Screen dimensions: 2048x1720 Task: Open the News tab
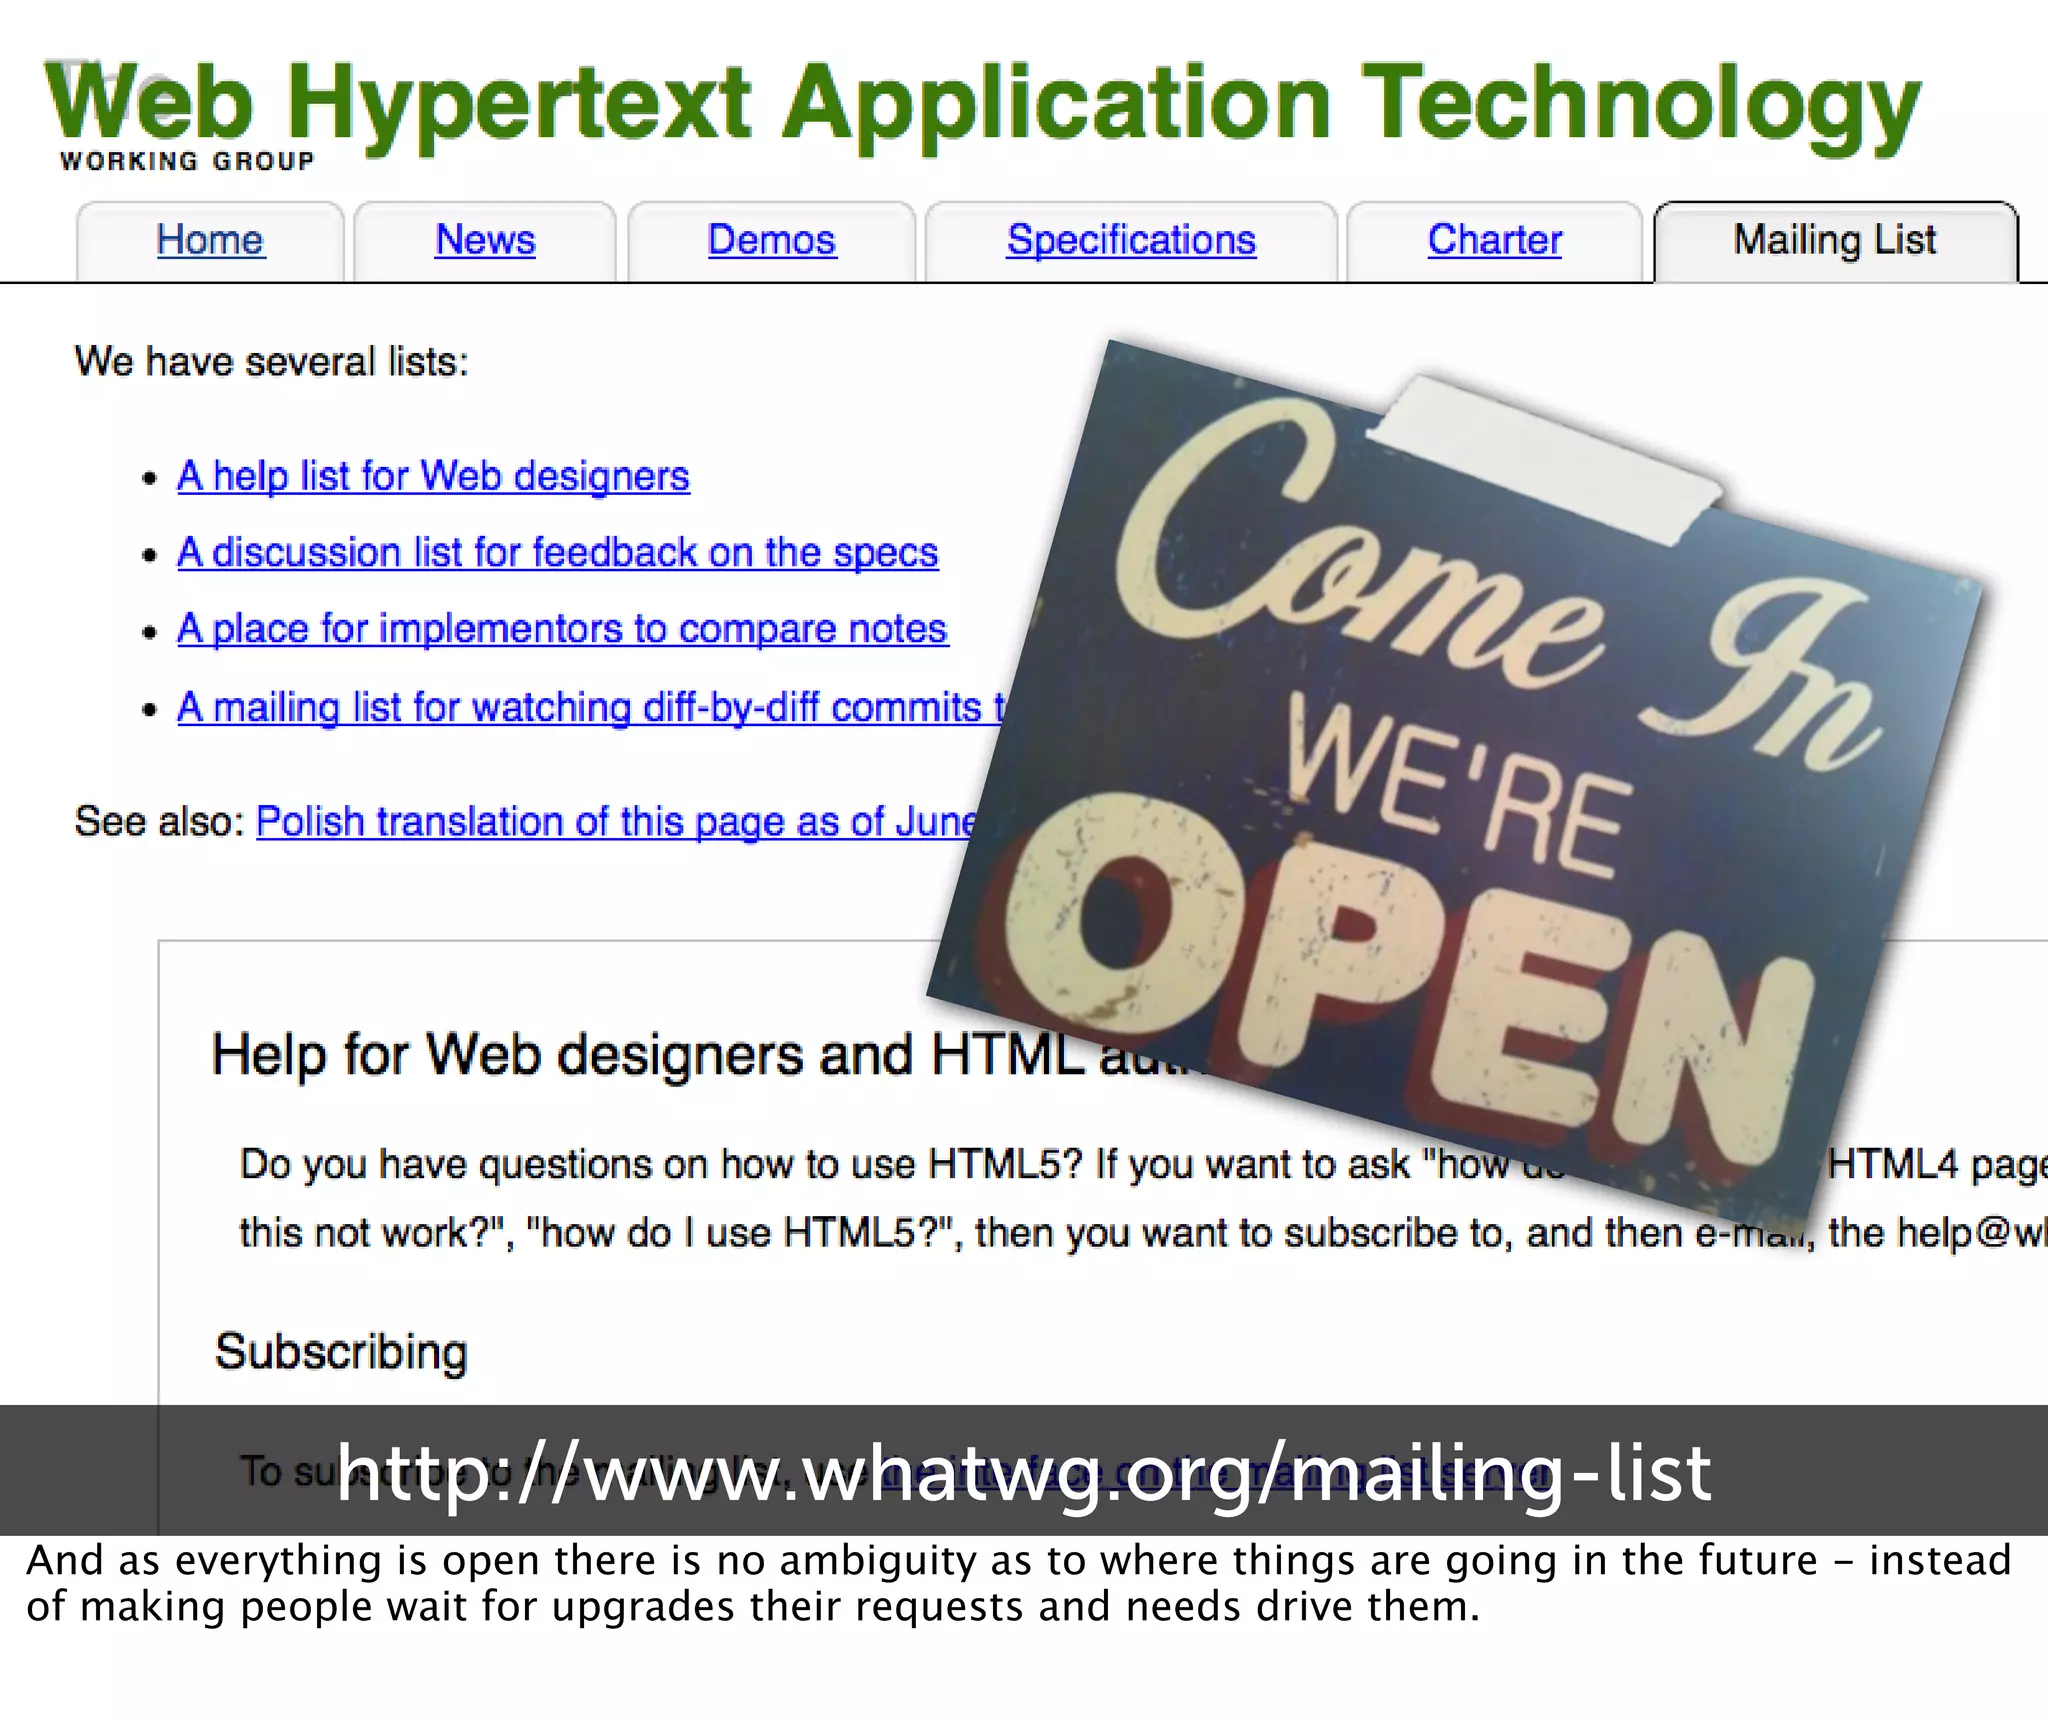point(485,240)
